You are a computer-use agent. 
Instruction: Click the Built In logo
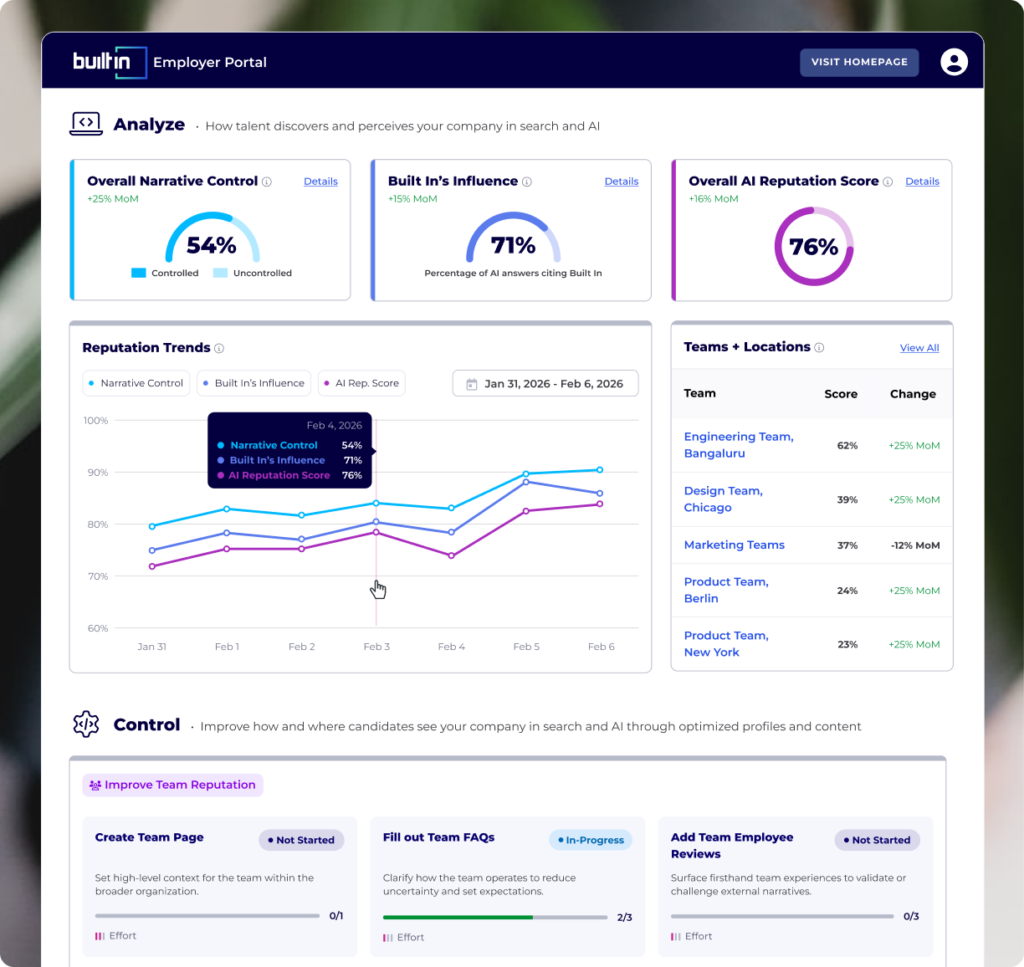(x=109, y=62)
